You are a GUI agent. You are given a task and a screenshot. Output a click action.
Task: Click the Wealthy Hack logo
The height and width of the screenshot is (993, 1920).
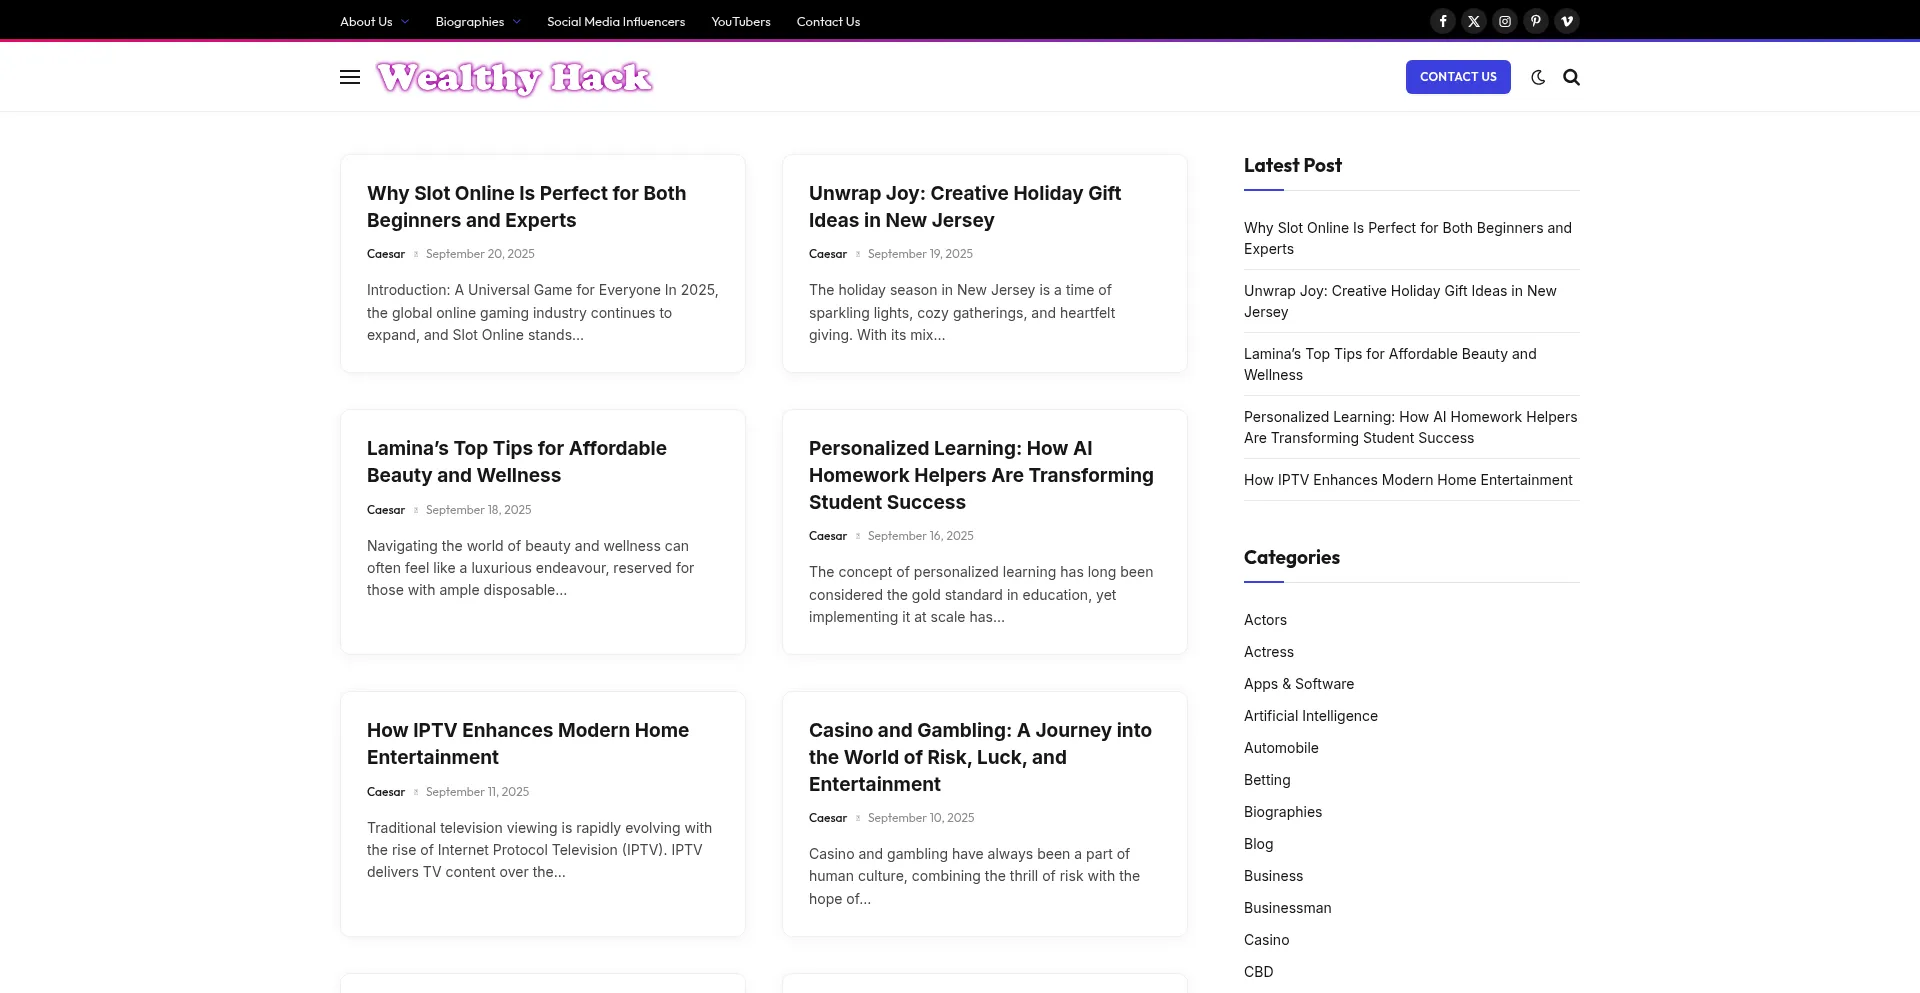(514, 77)
